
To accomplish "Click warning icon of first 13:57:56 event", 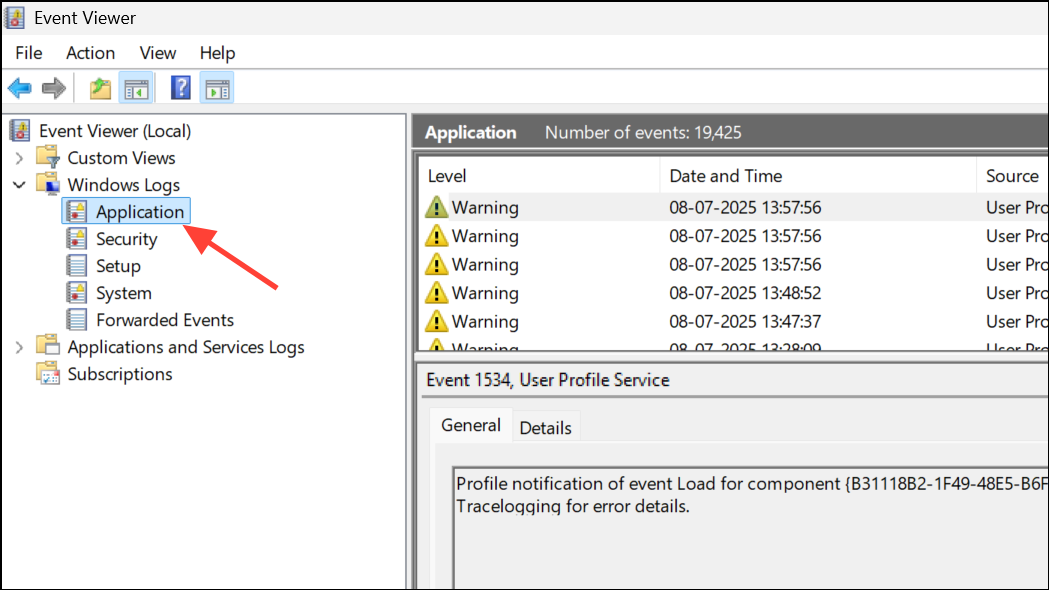I will pos(436,207).
